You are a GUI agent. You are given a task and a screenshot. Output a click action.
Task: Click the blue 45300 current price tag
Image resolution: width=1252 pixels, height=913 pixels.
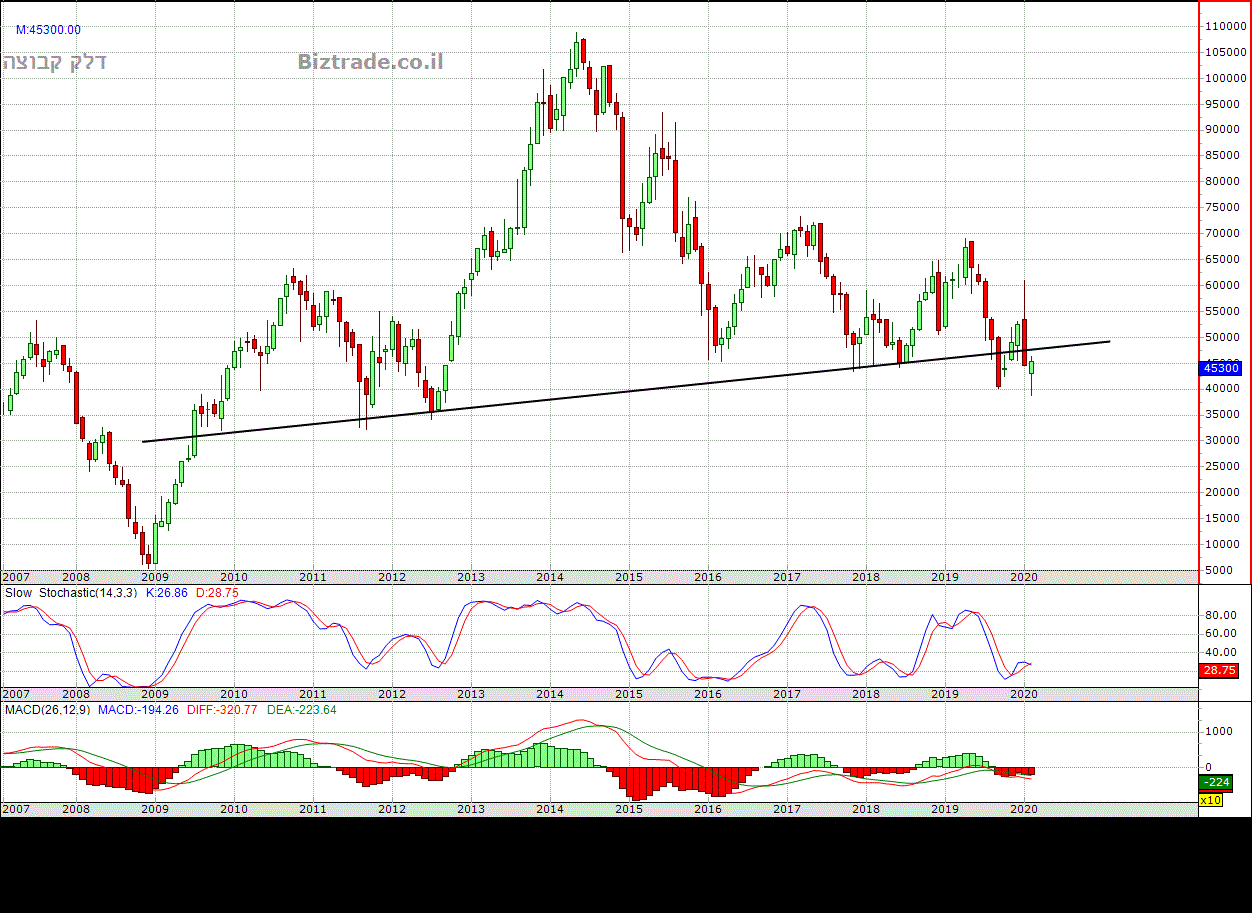point(1221,368)
